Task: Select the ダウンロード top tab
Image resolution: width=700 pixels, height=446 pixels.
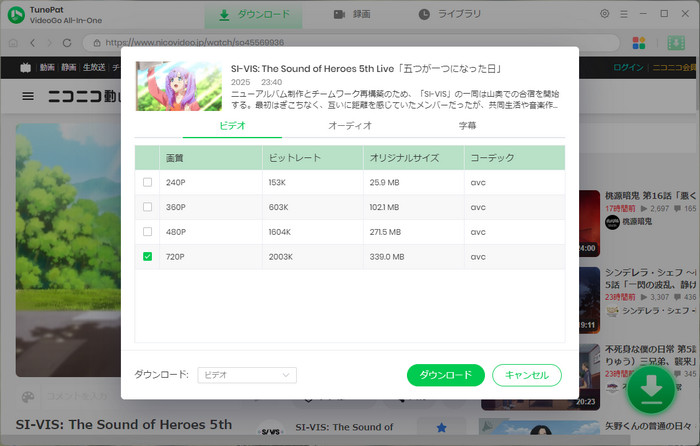Action: click(254, 15)
